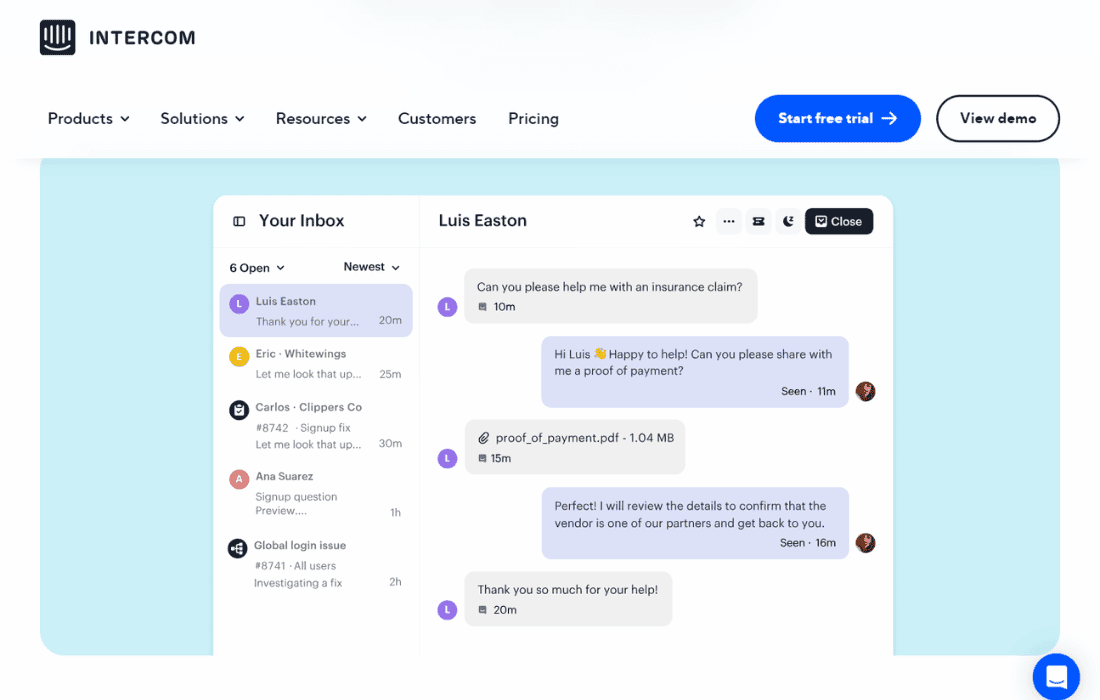
Task: Click the View demo button
Action: (998, 119)
